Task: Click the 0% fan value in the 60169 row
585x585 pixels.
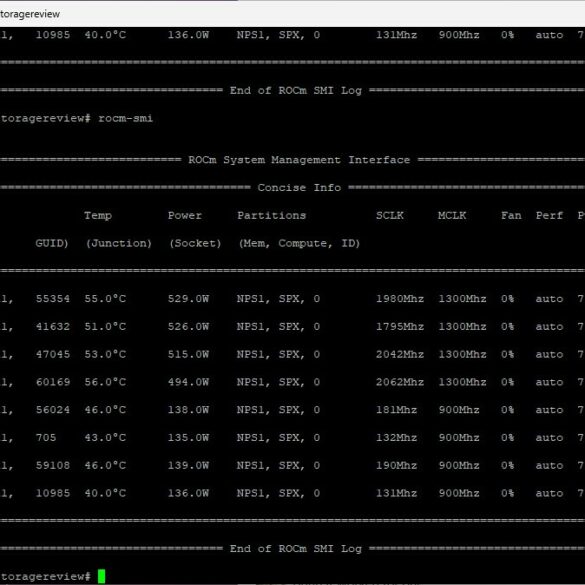Action: (508, 382)
